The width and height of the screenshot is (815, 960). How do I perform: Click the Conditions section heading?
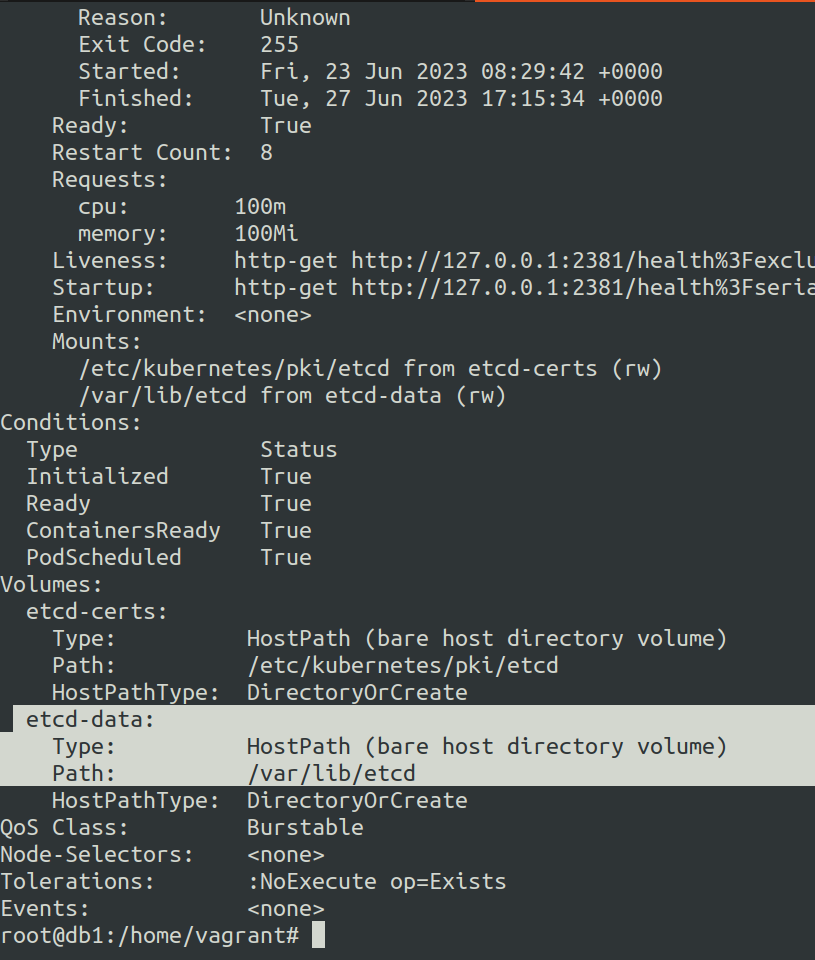[71, 423]
